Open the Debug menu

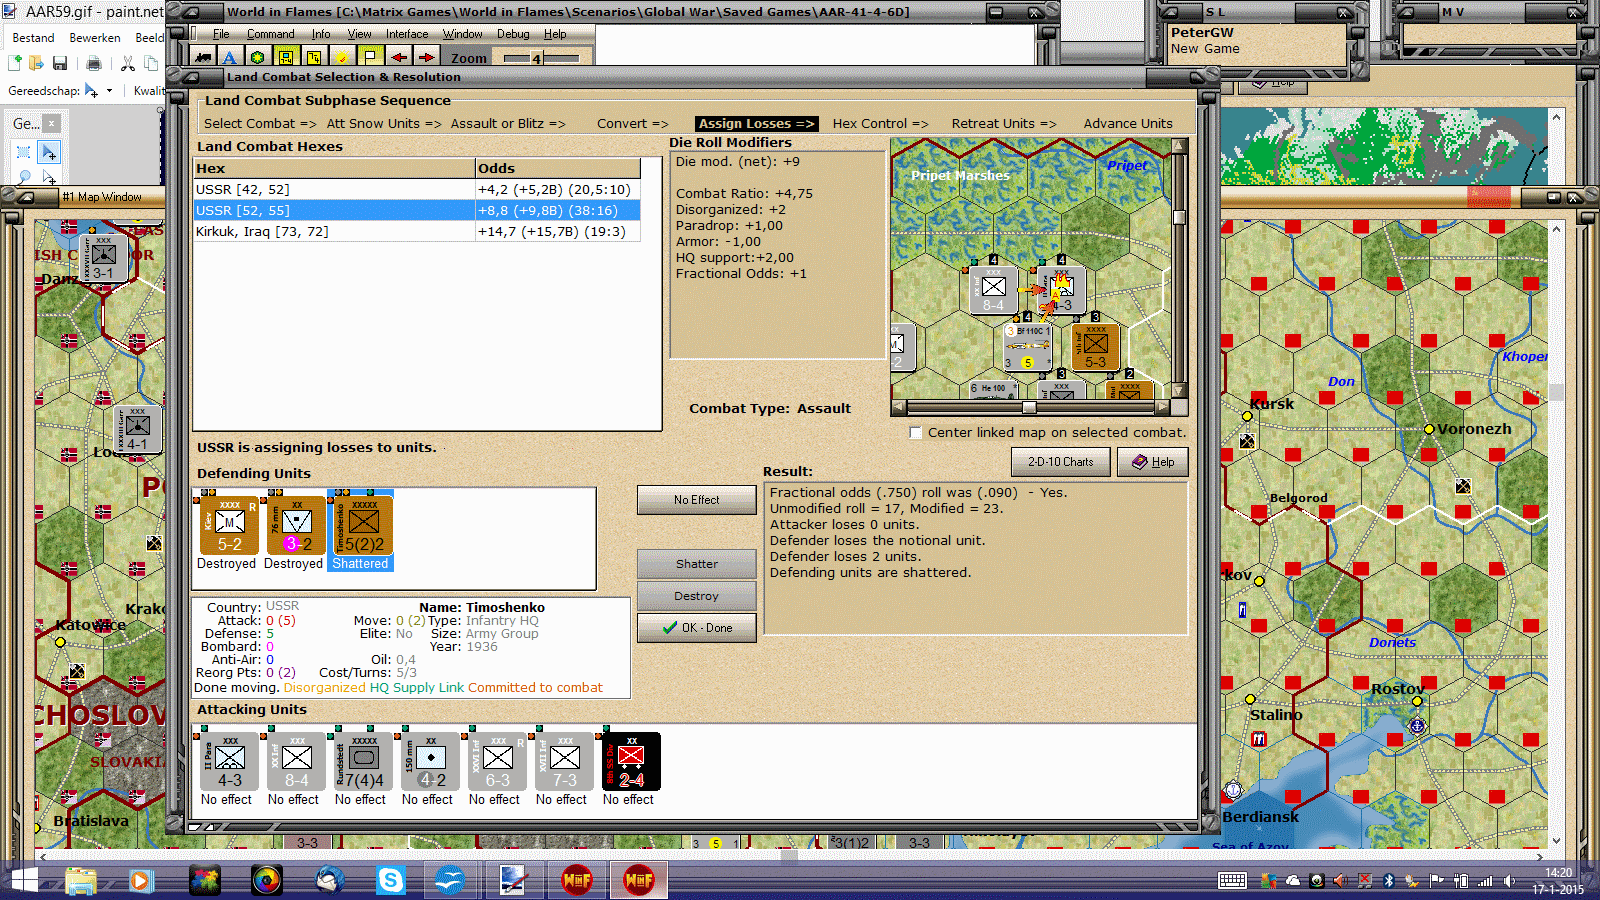pyautogui.click(x=513, y=34)
